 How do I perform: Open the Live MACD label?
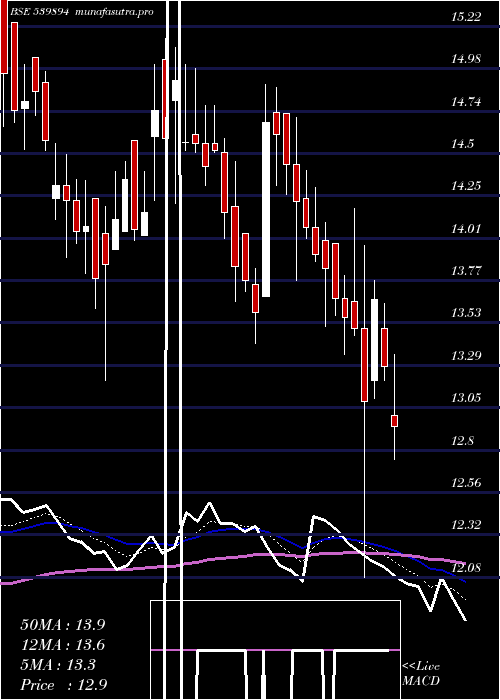pos(421,673)
